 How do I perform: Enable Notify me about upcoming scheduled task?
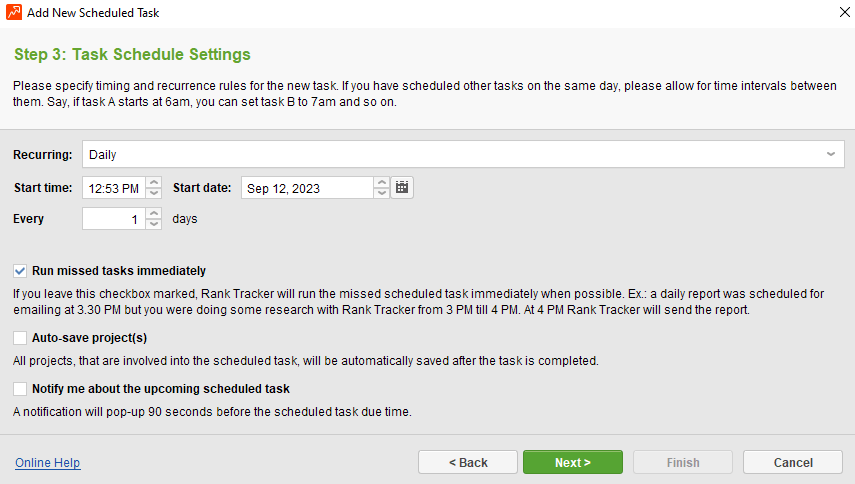pos(20,389)
